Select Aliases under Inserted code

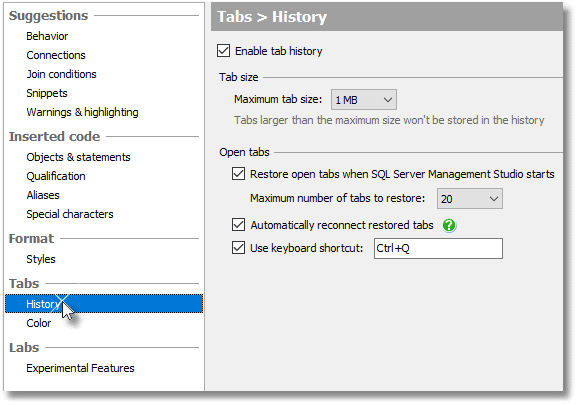click(43, 195)
